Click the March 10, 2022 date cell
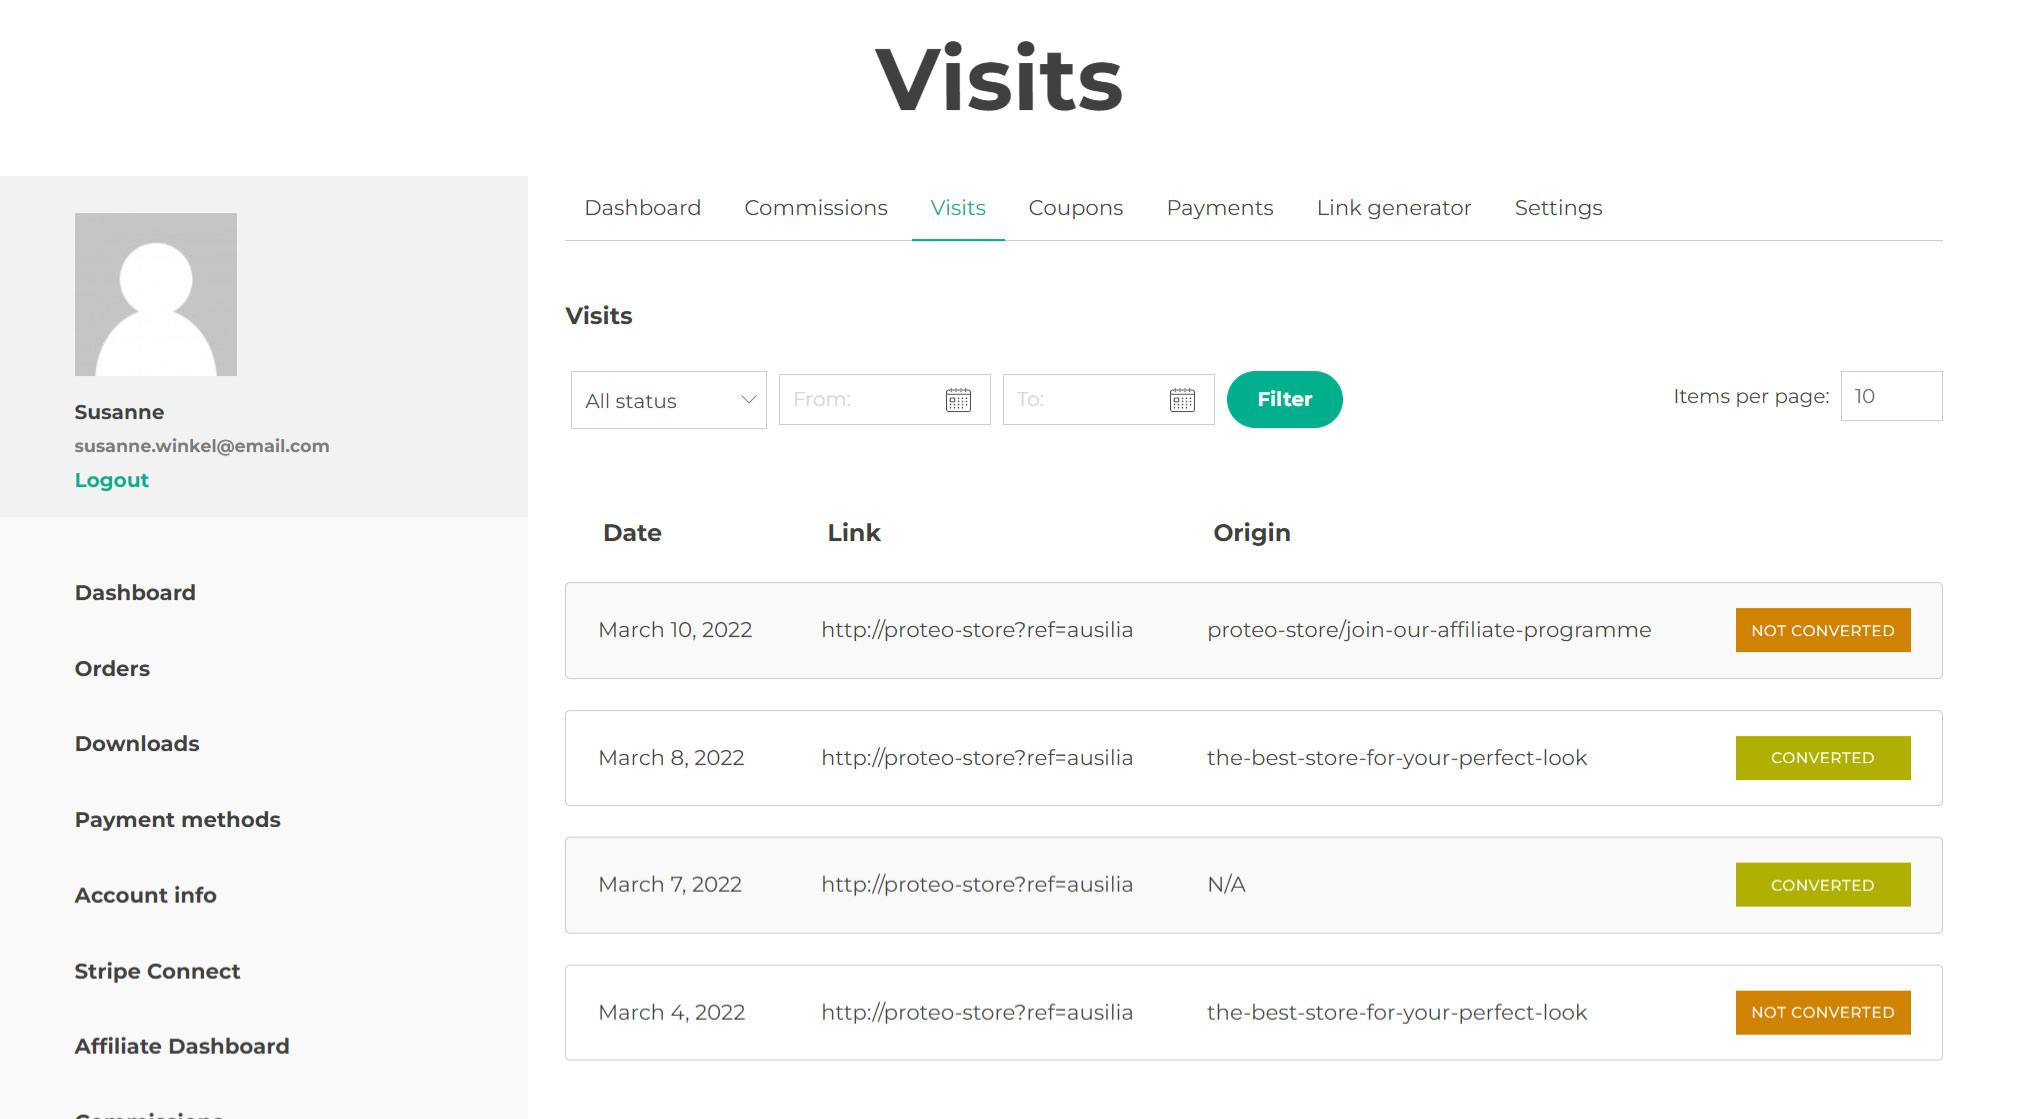Image resolution: width=2035 pixels, height=1119 pixels. coord(675,630)
